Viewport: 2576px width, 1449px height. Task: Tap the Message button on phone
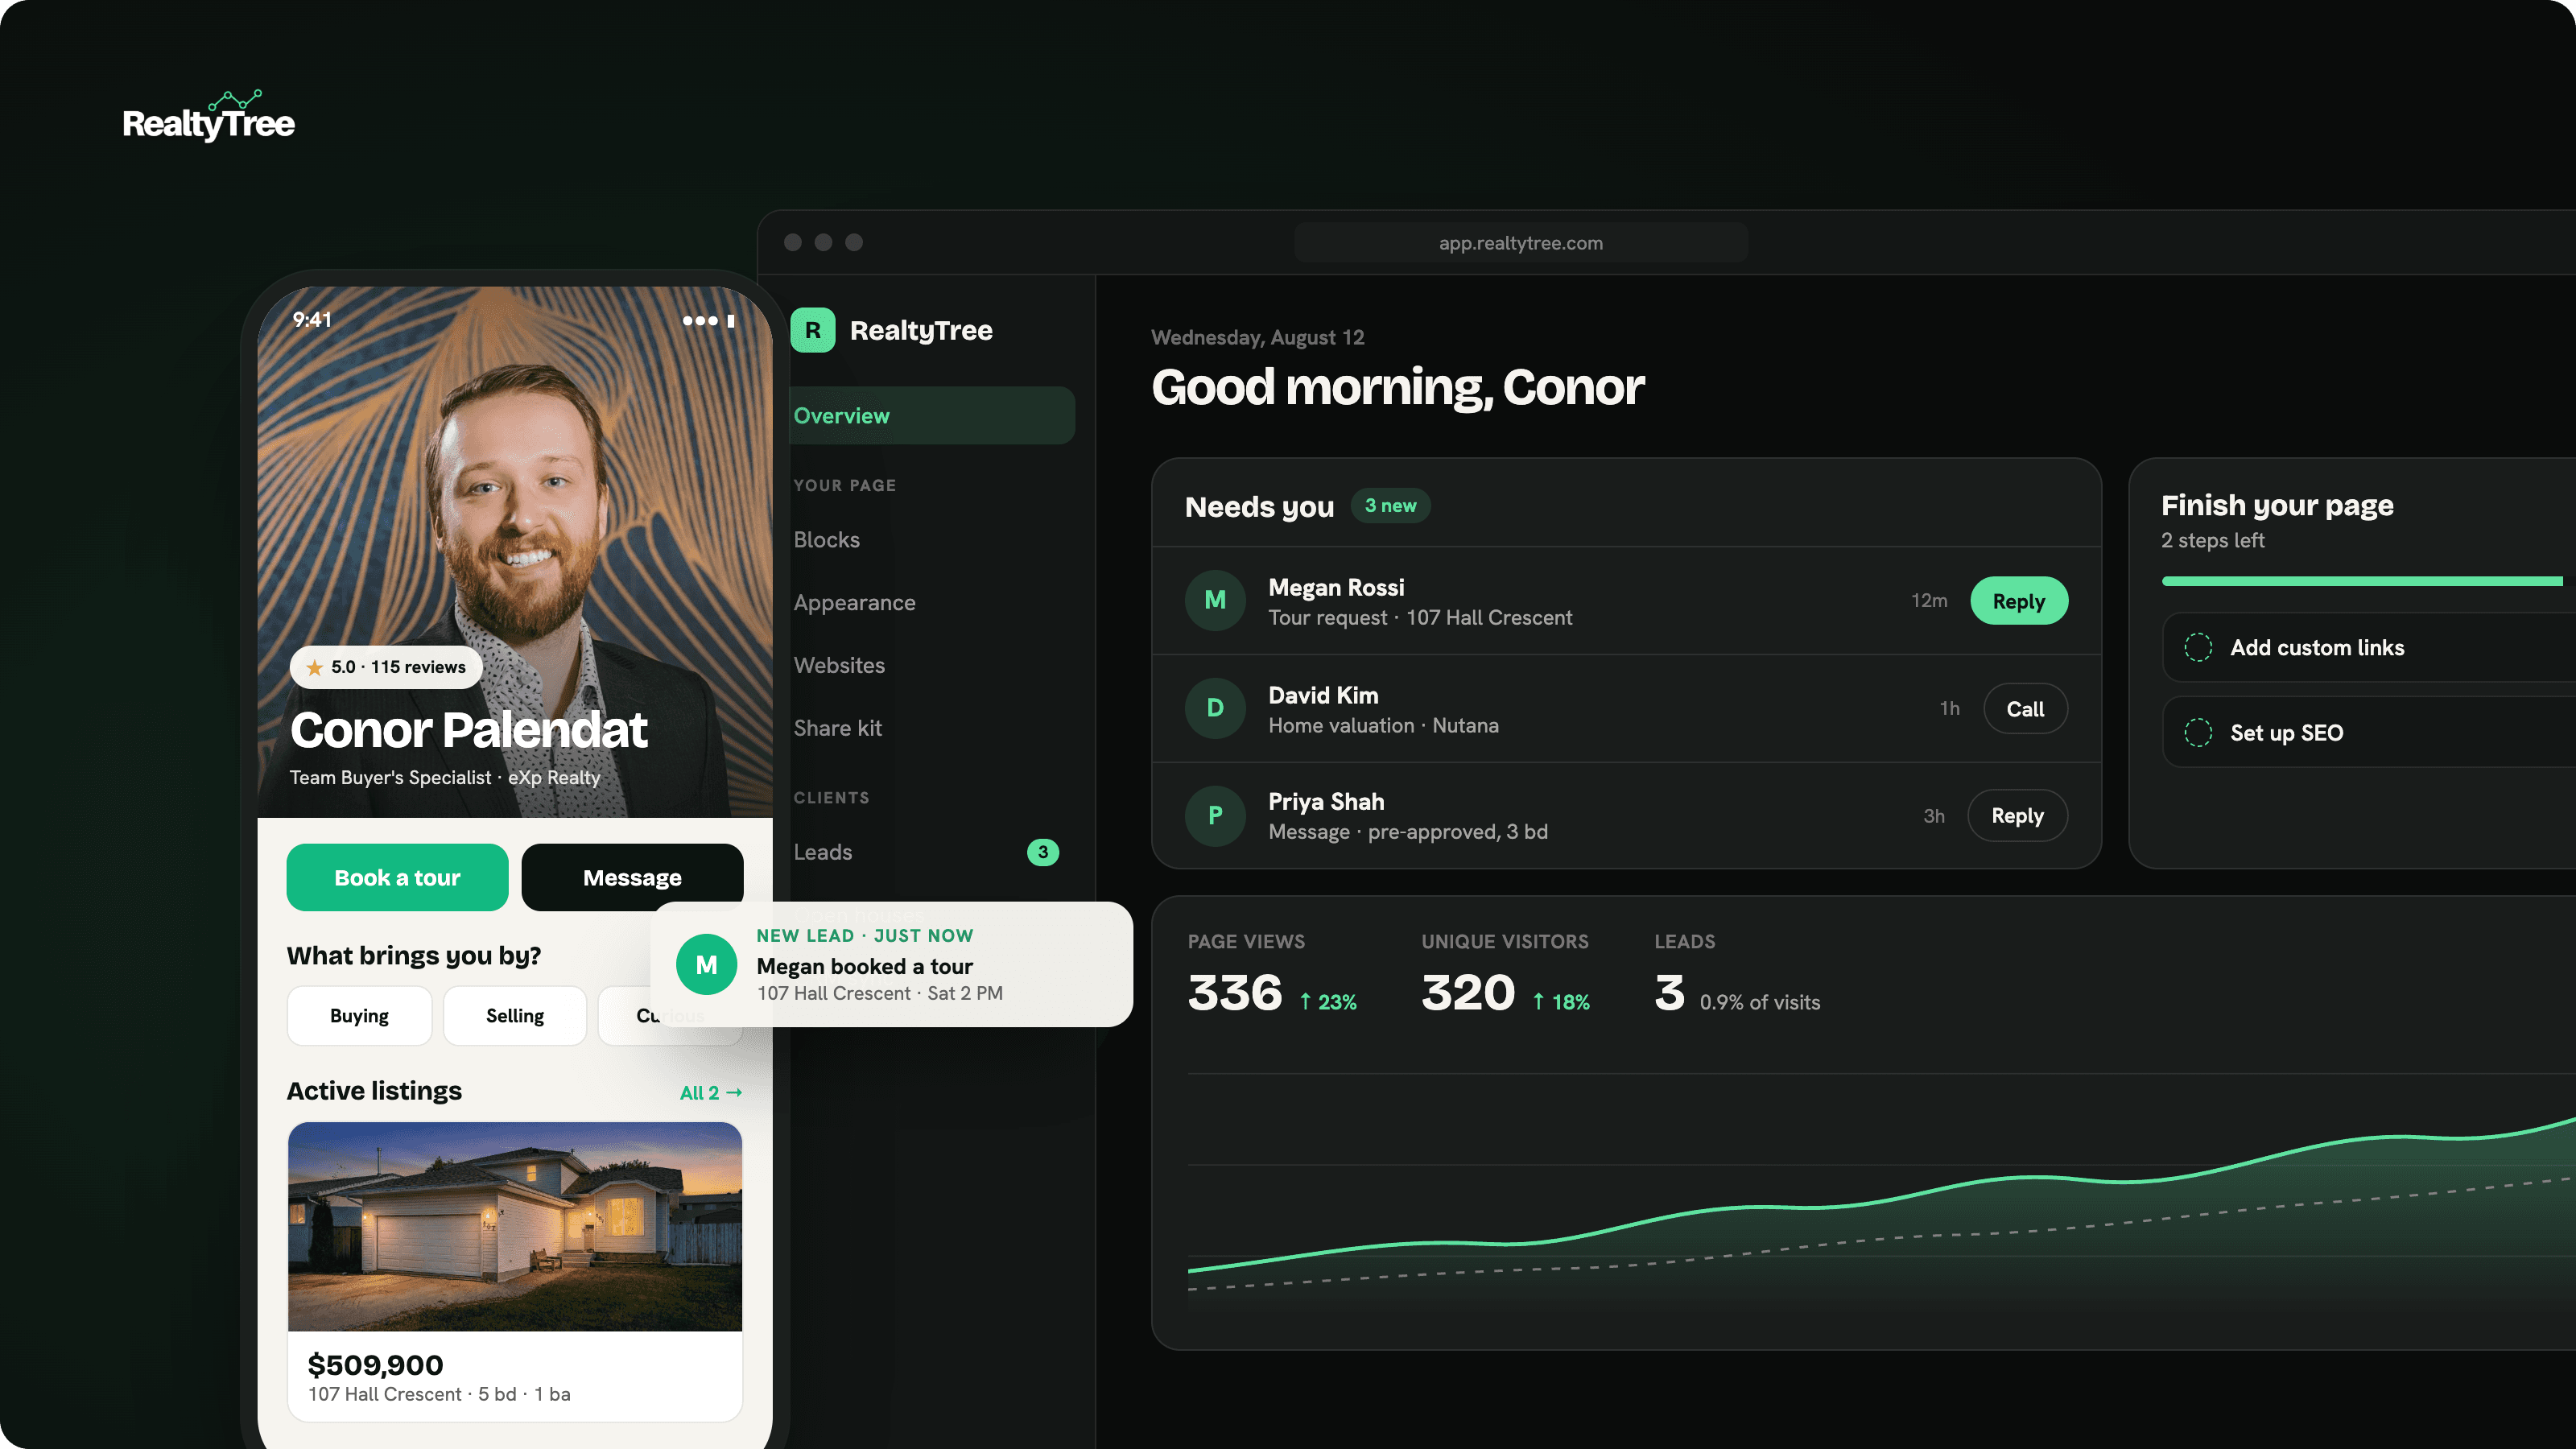point(632,877)
